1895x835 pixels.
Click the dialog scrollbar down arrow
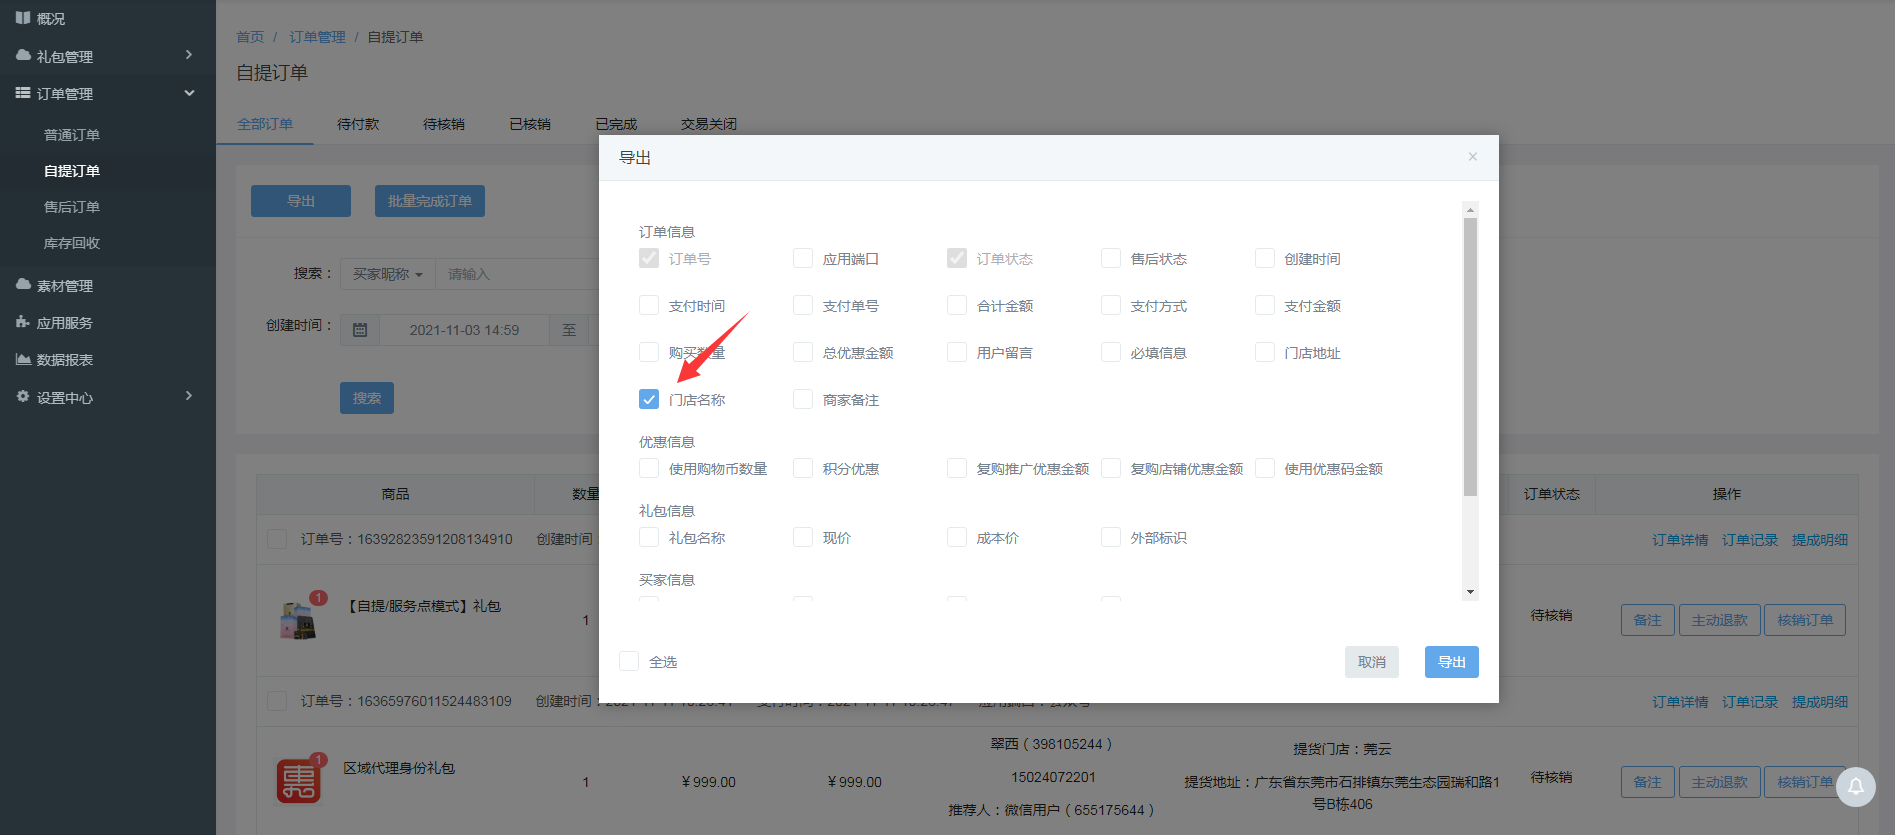click(1470, 592)
